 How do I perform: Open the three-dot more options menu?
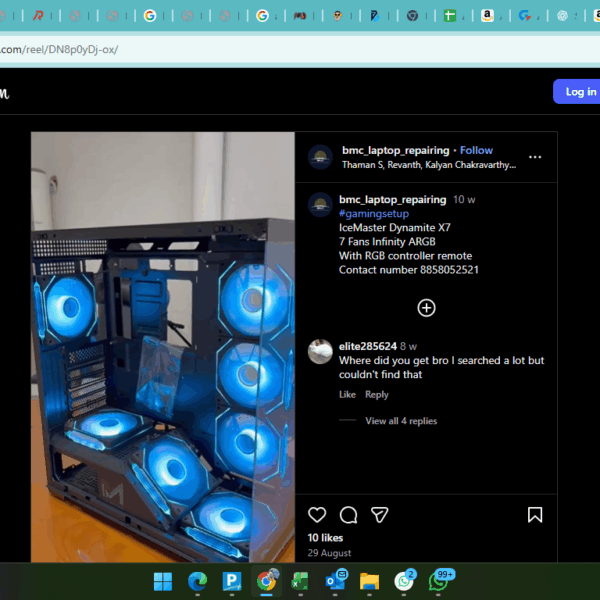tap(535, 157)
